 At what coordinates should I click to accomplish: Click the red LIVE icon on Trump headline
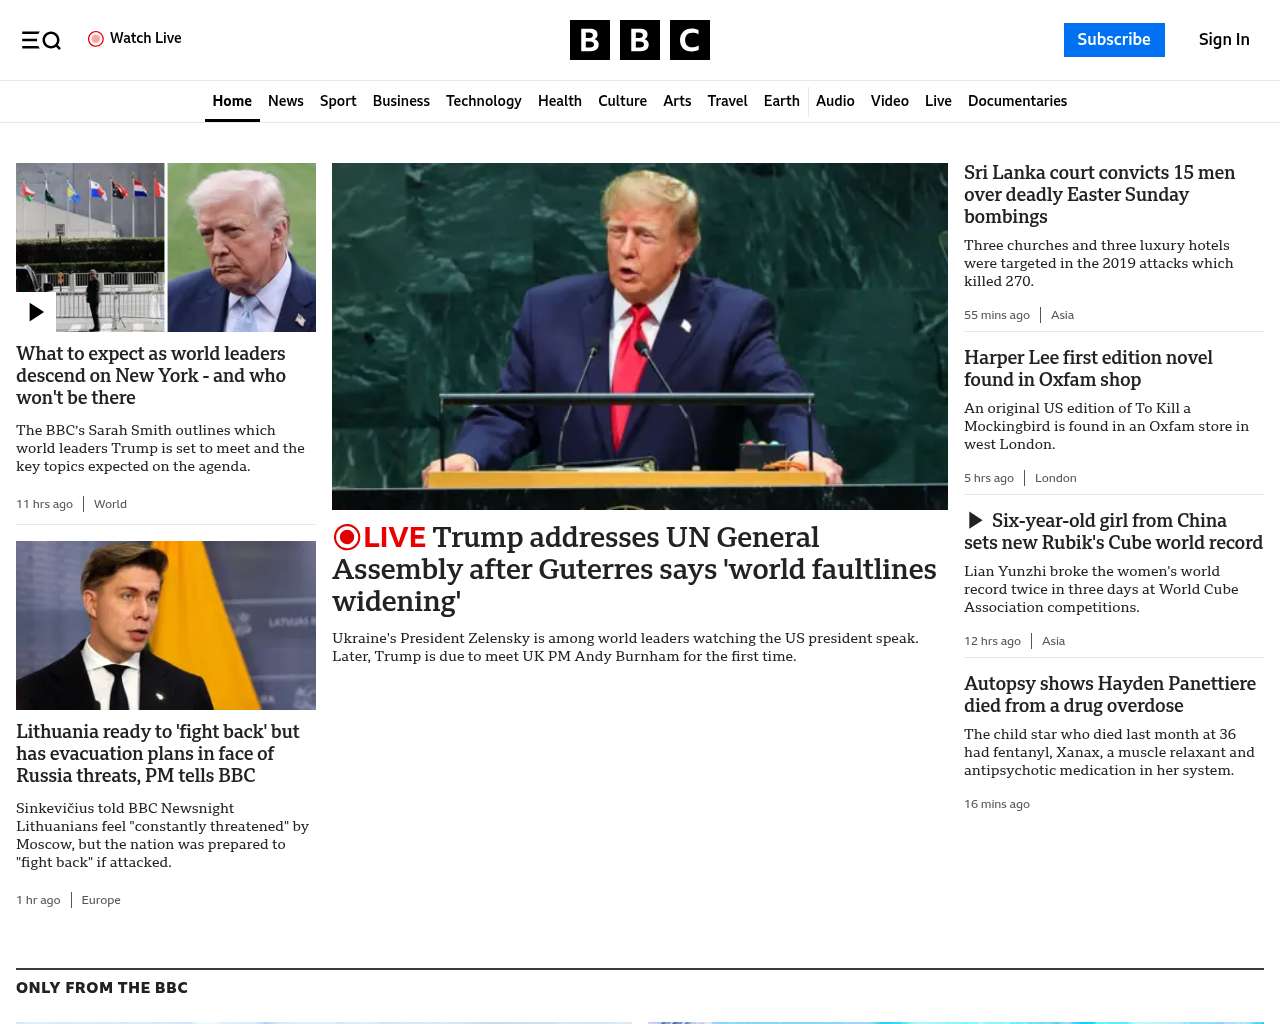coord(346,537)
